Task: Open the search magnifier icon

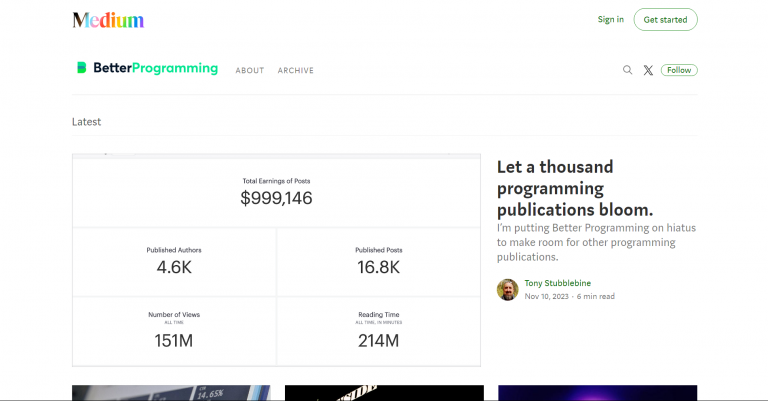Action: [627, 70]
